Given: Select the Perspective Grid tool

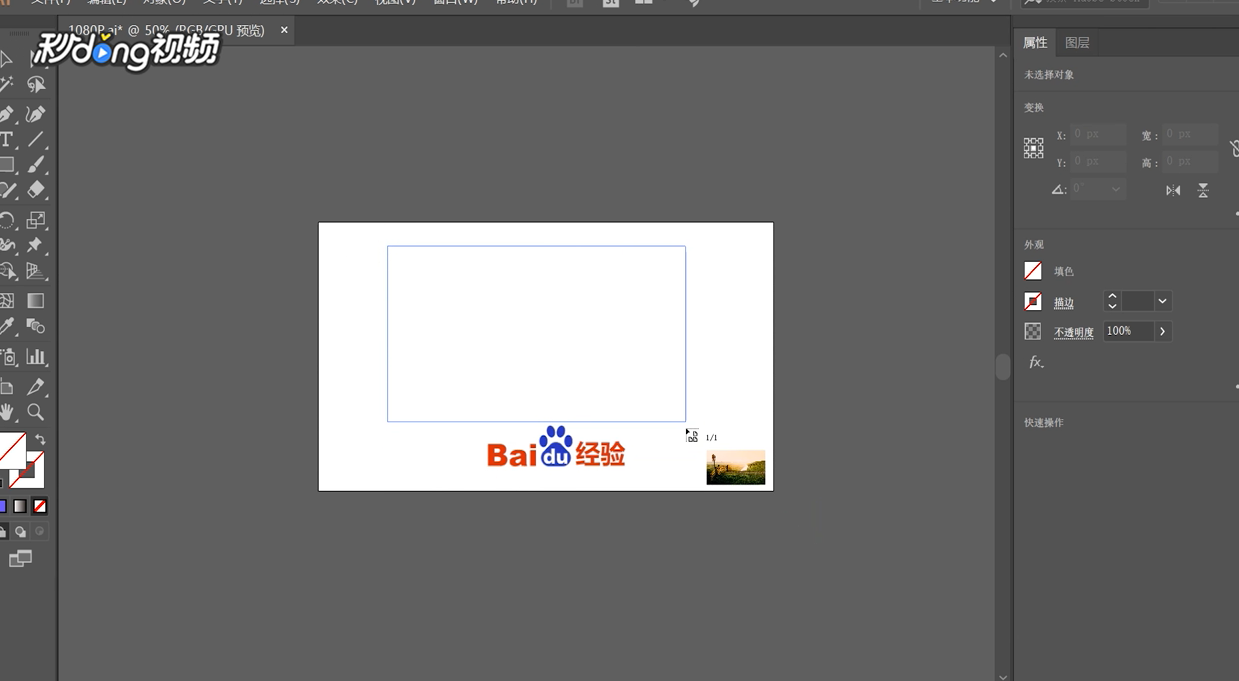Looking at the screenshot, I should 36,271.
